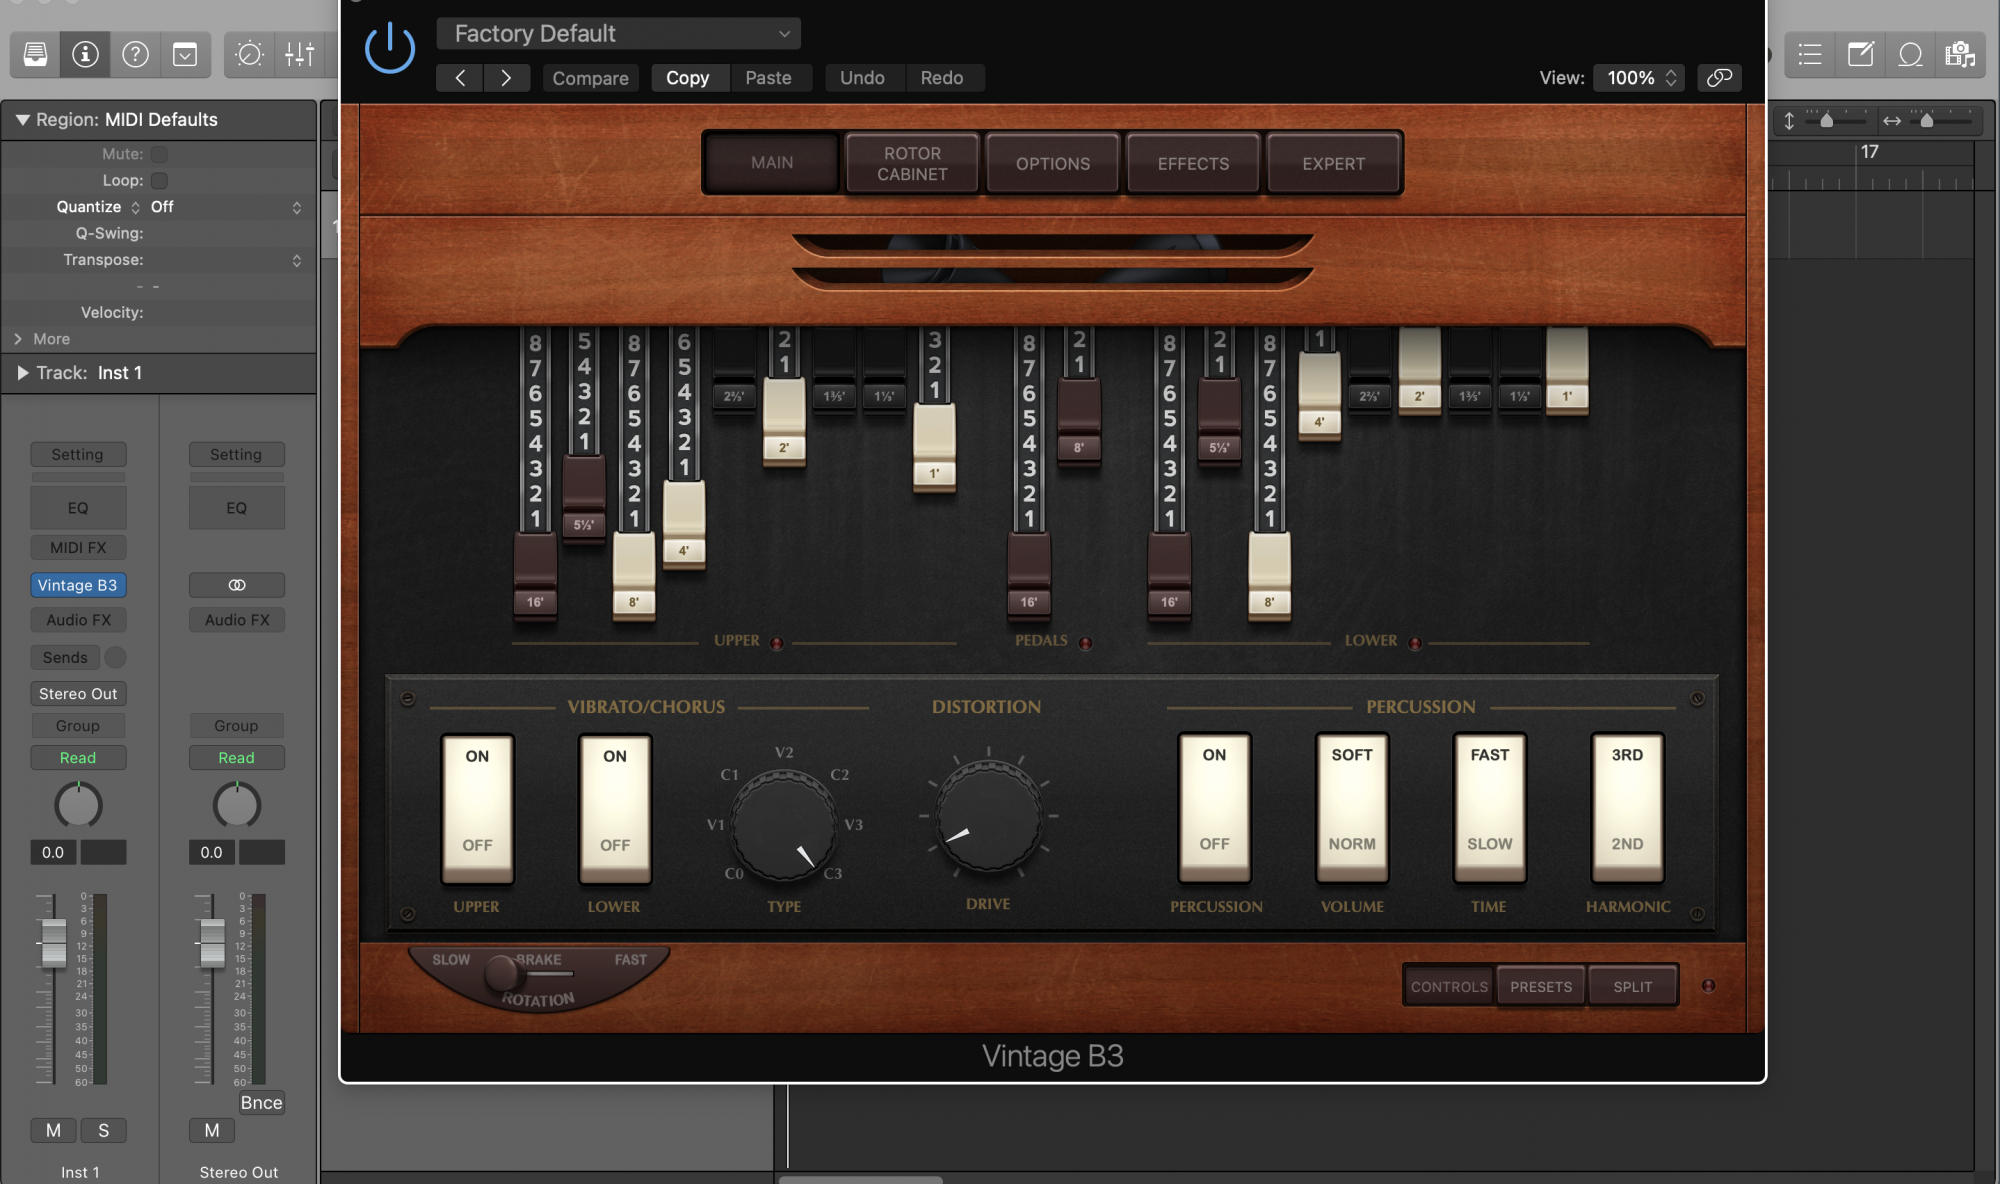This screenshot has width=2000, height=1184.
Task: Toggle the Vintage B3 plugin power button
Action: click(x=389, y=48)
